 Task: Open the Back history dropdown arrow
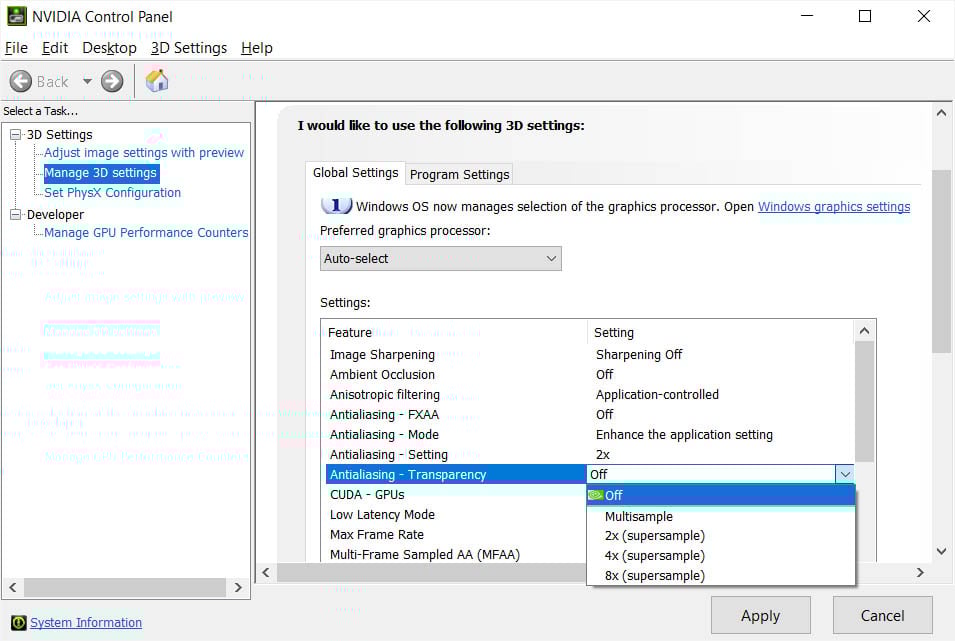pyautogui.click(x=87, y=81)
